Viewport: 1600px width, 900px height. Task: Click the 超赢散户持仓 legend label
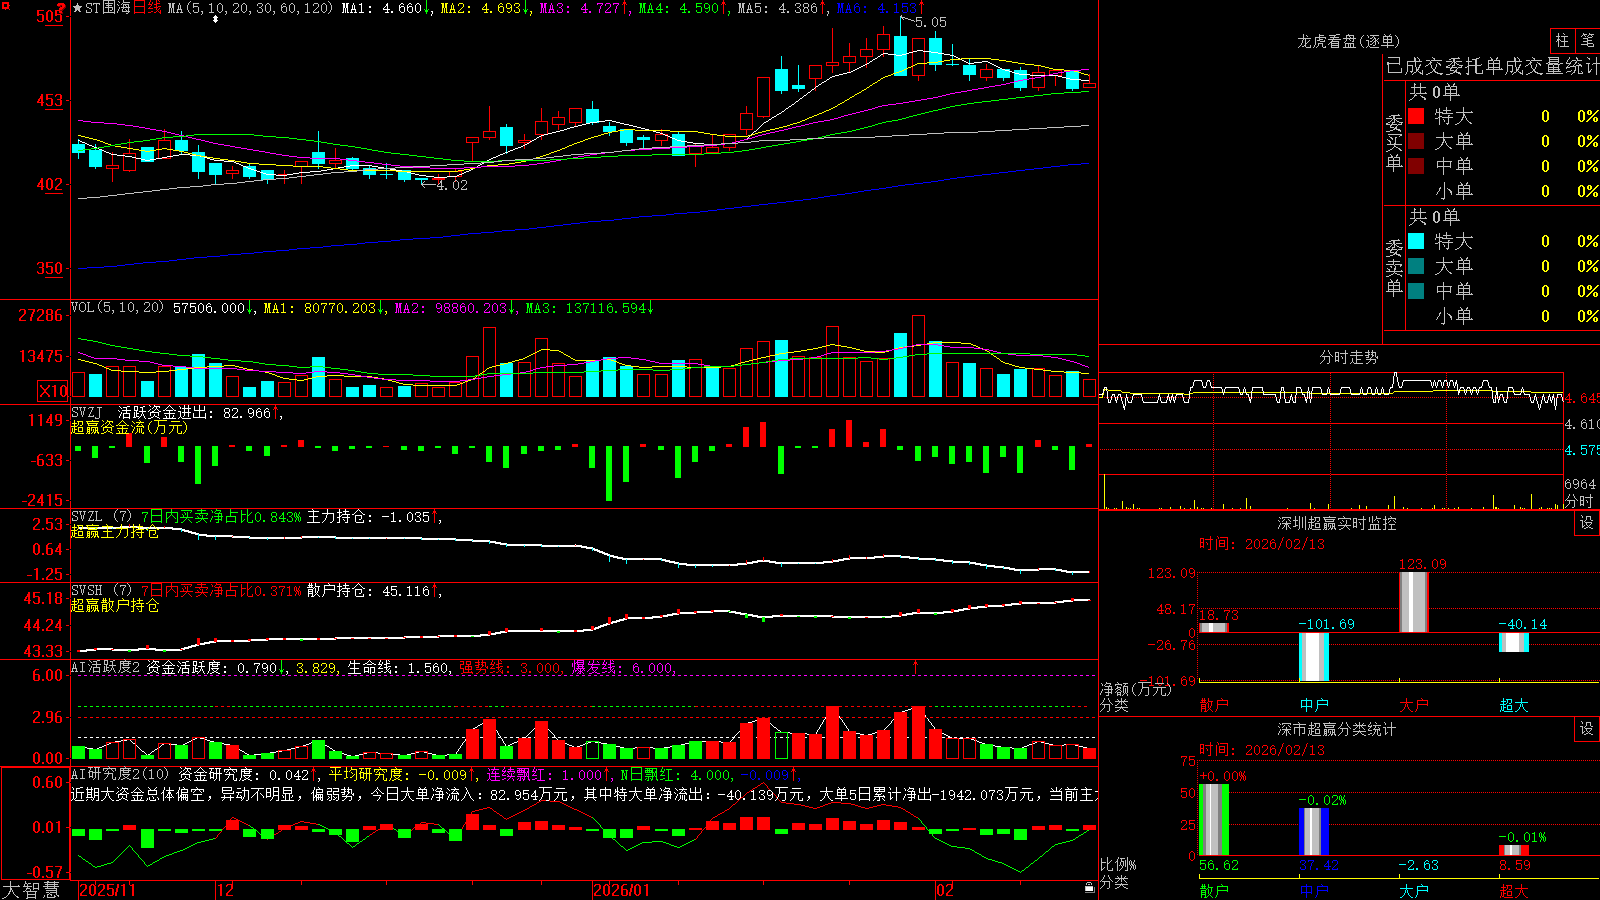coord(114,605)
